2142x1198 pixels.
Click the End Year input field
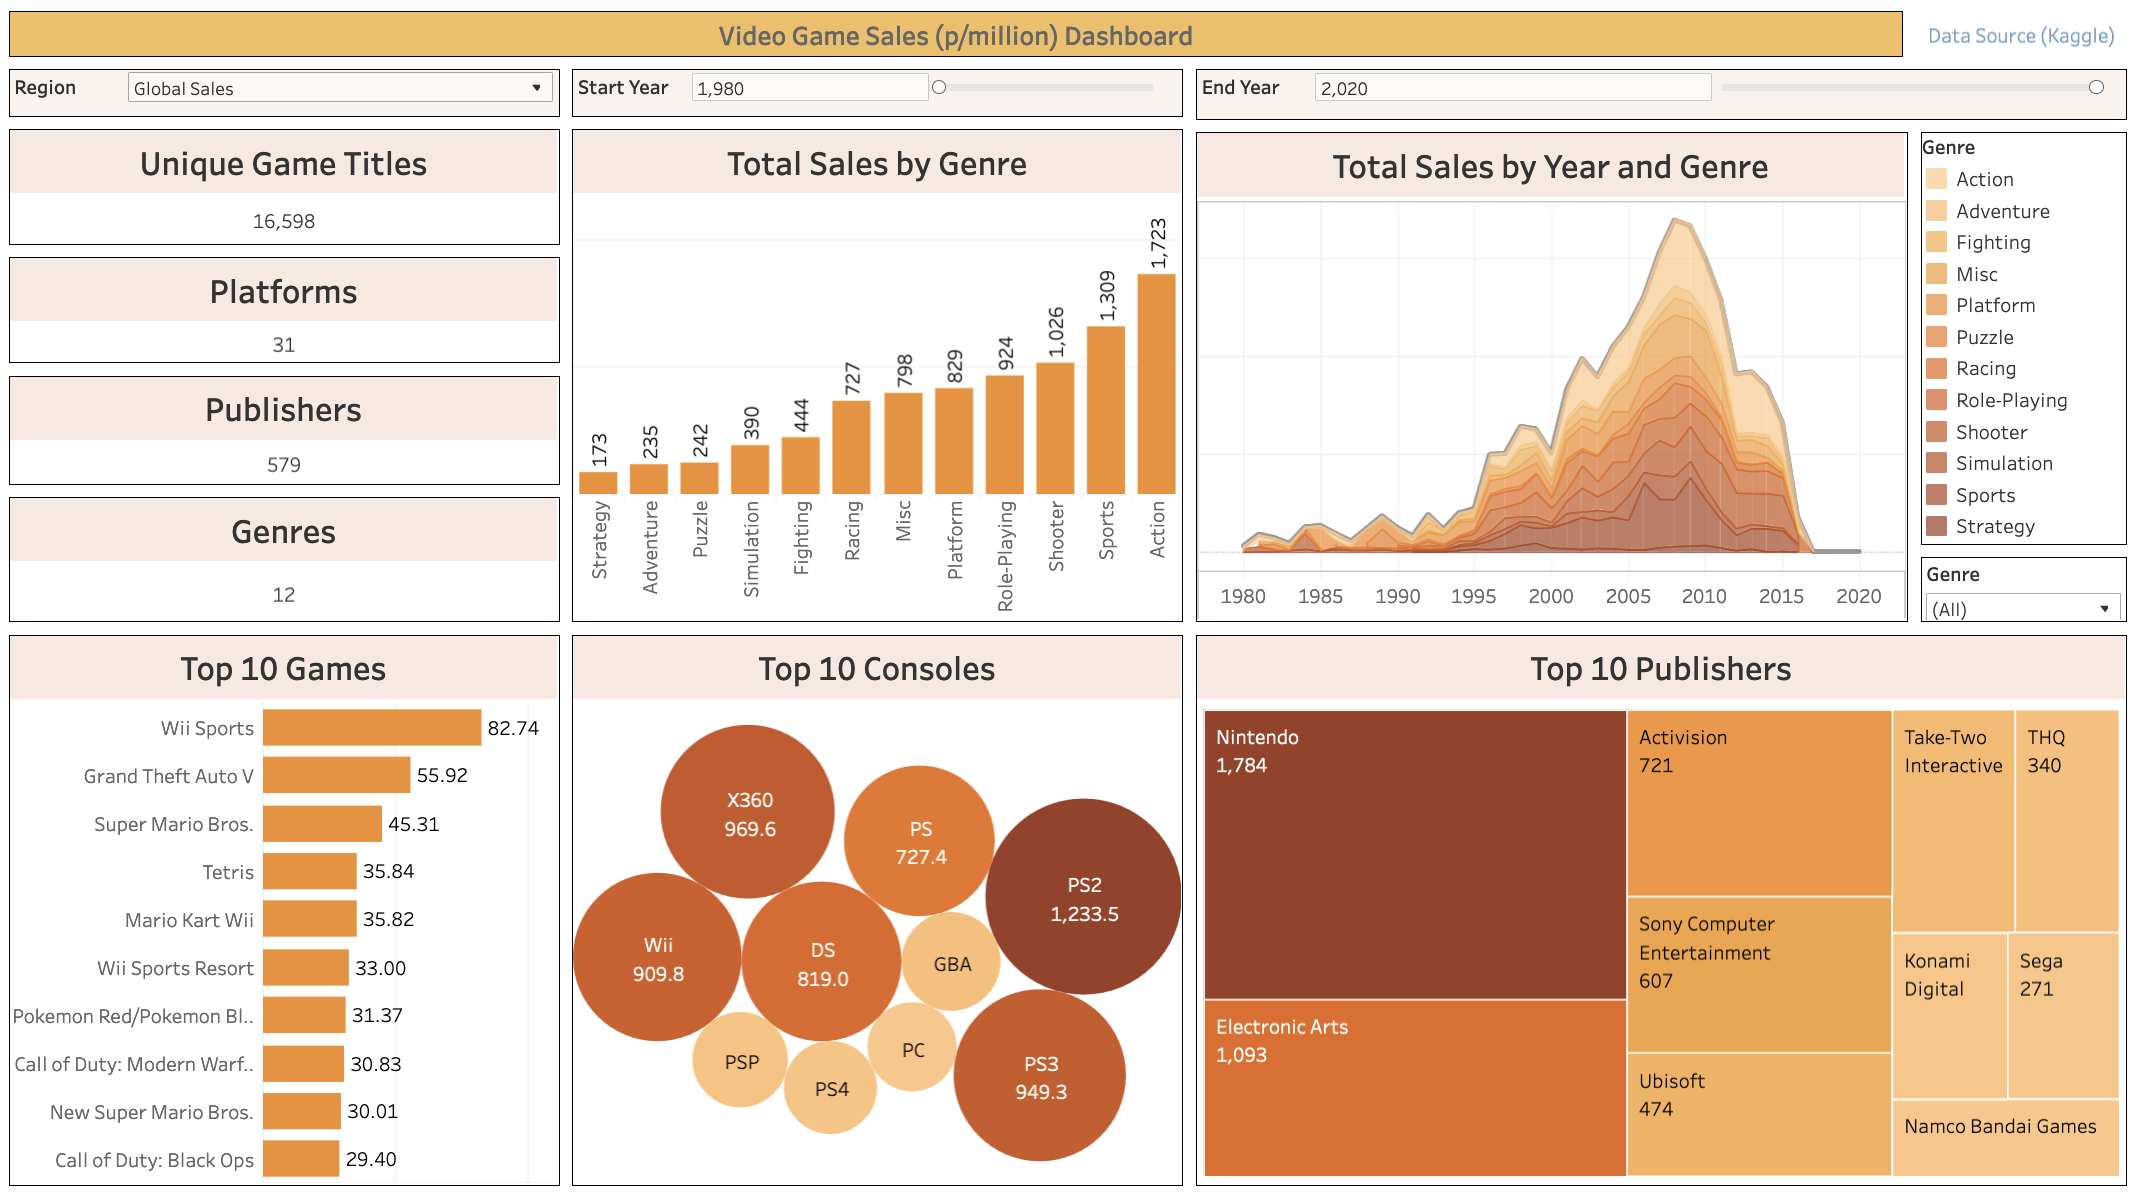[1510, 88]
